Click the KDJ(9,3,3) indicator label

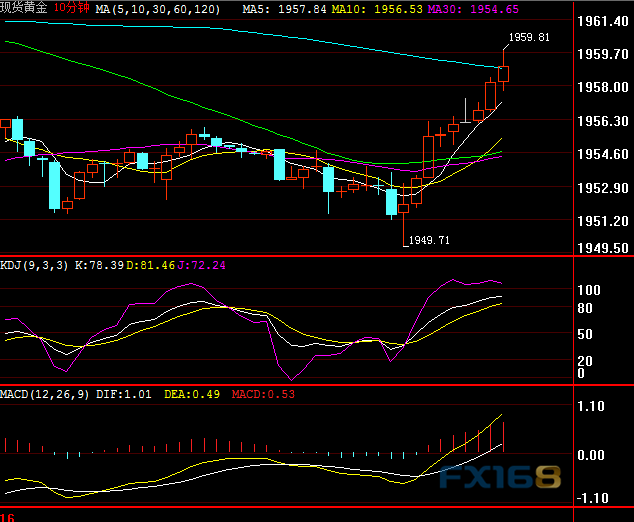coord(34,265)
